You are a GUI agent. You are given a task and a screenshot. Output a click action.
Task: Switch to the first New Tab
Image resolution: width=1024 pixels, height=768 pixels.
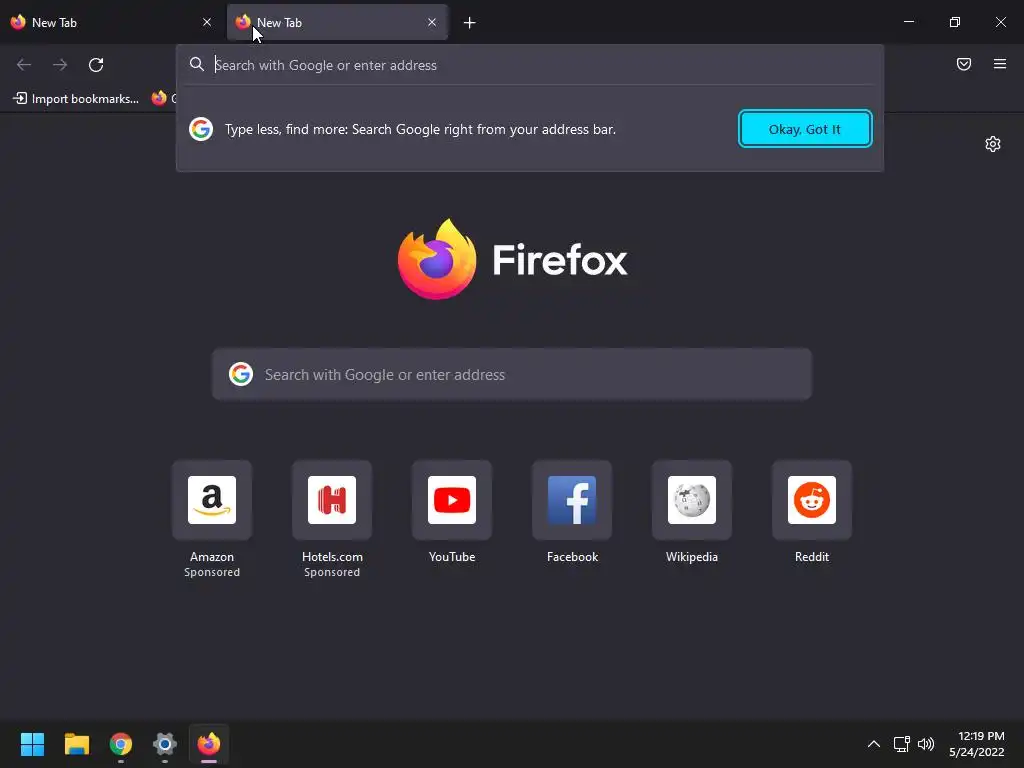coord(111,22)
